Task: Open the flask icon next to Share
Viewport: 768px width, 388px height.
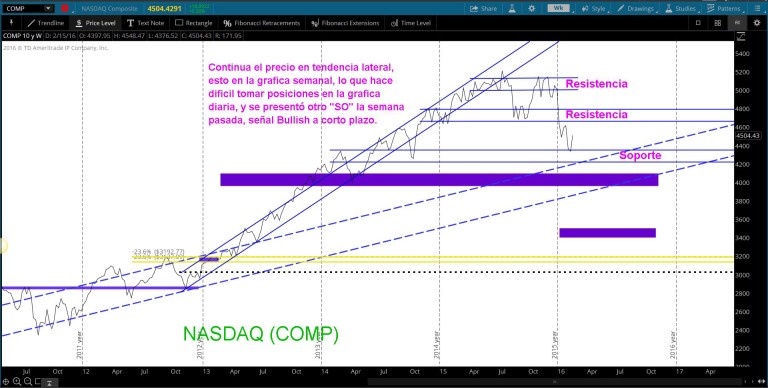Action: (x=513, y=8)
